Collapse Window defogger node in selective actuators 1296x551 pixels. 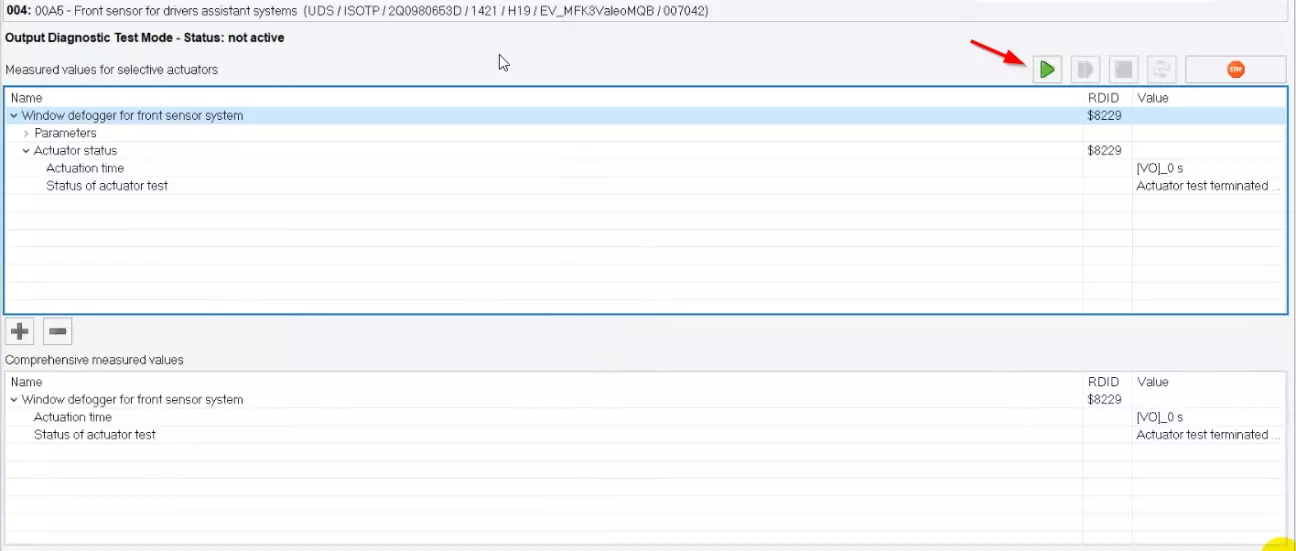pyautogui.click(x=14, y=116)
